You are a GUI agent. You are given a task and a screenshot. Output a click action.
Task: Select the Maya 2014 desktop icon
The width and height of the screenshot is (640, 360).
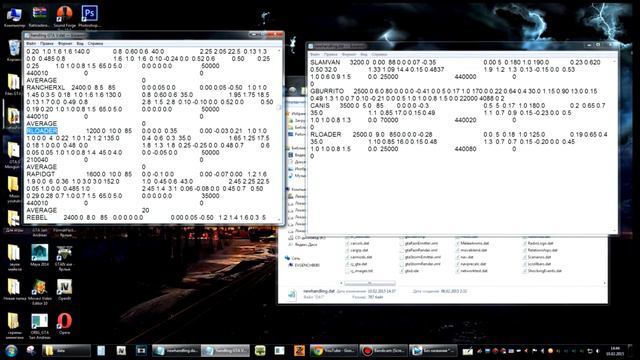[x=40, y=256]
